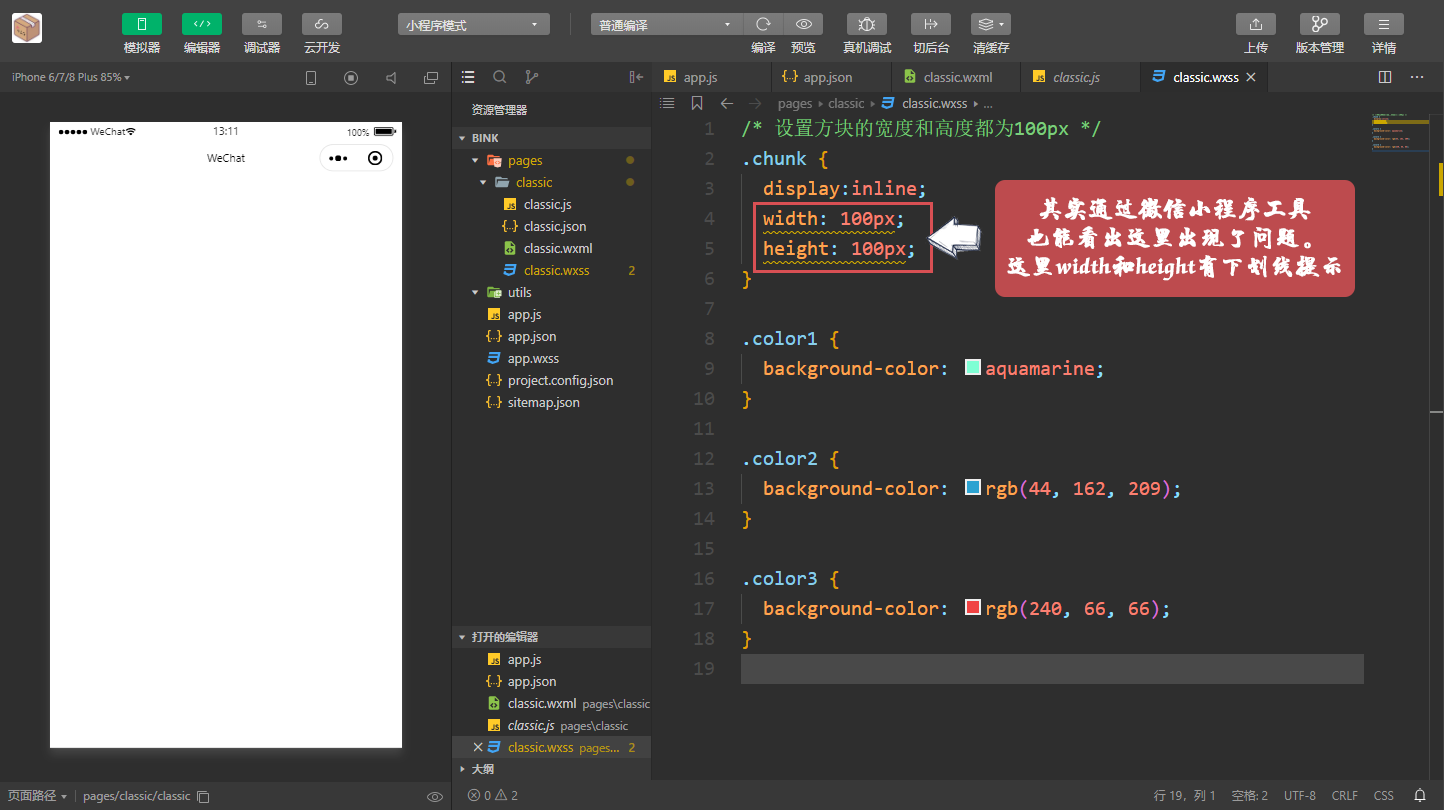The image size is (1444, 810).
Task: Toggle the debugger panel button
Action: pyautogui.click(x=262, y=24)
